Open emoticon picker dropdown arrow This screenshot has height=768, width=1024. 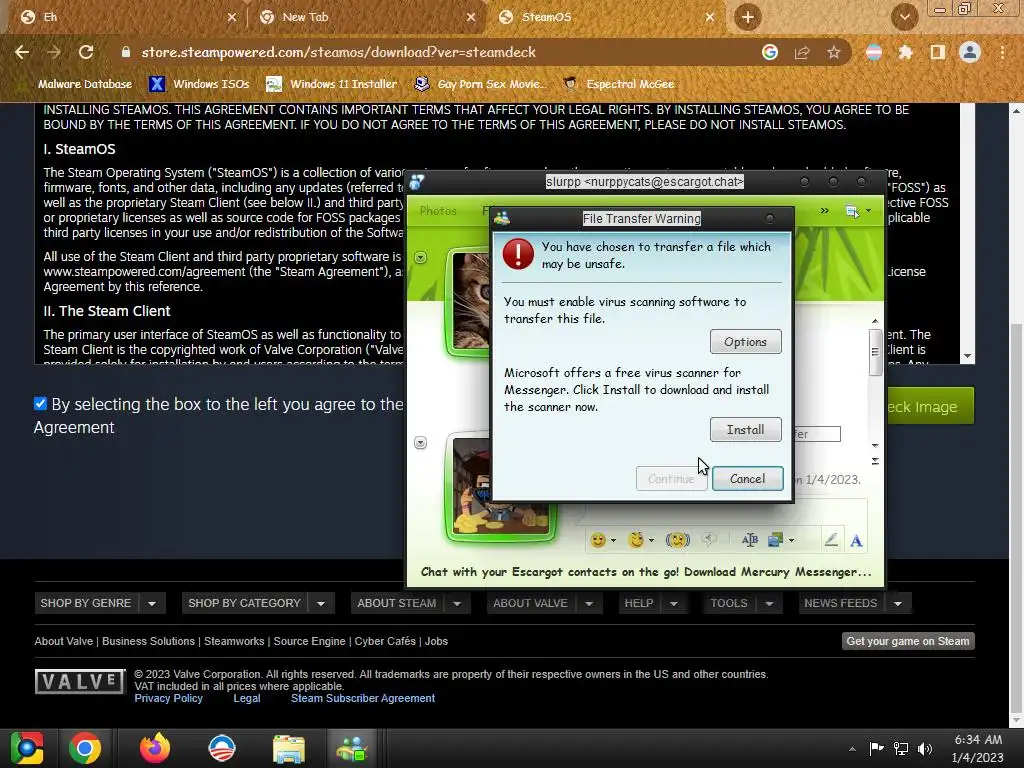point(613,541)
